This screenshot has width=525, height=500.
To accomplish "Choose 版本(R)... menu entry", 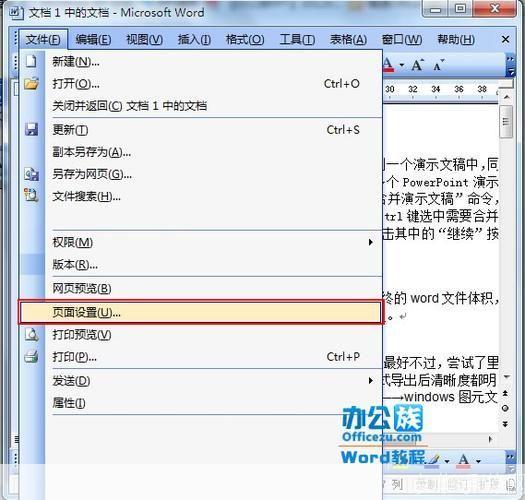I will tap(201, 265).
